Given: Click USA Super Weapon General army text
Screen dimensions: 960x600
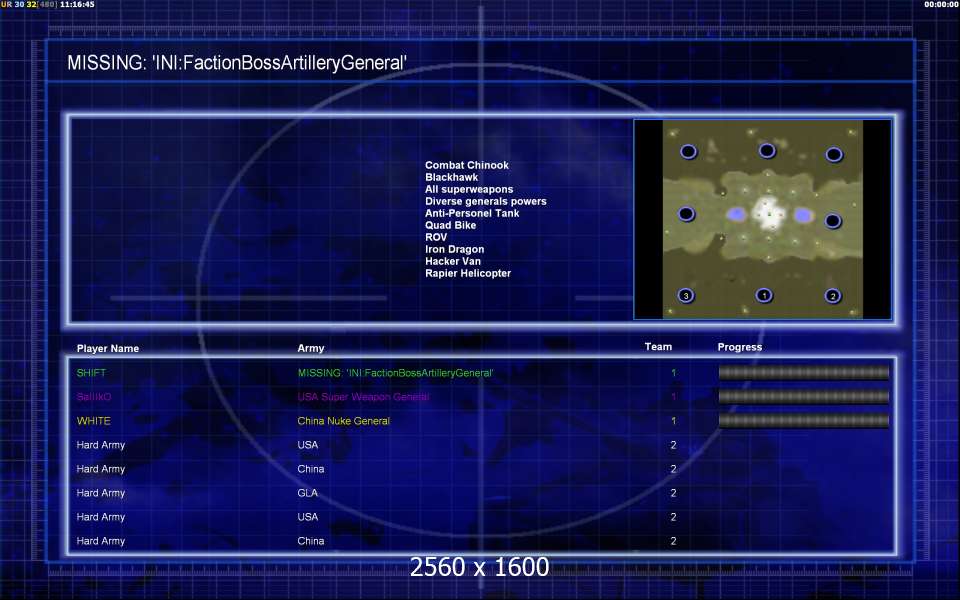Looking at the screenshot, I should tap(363, 397).
